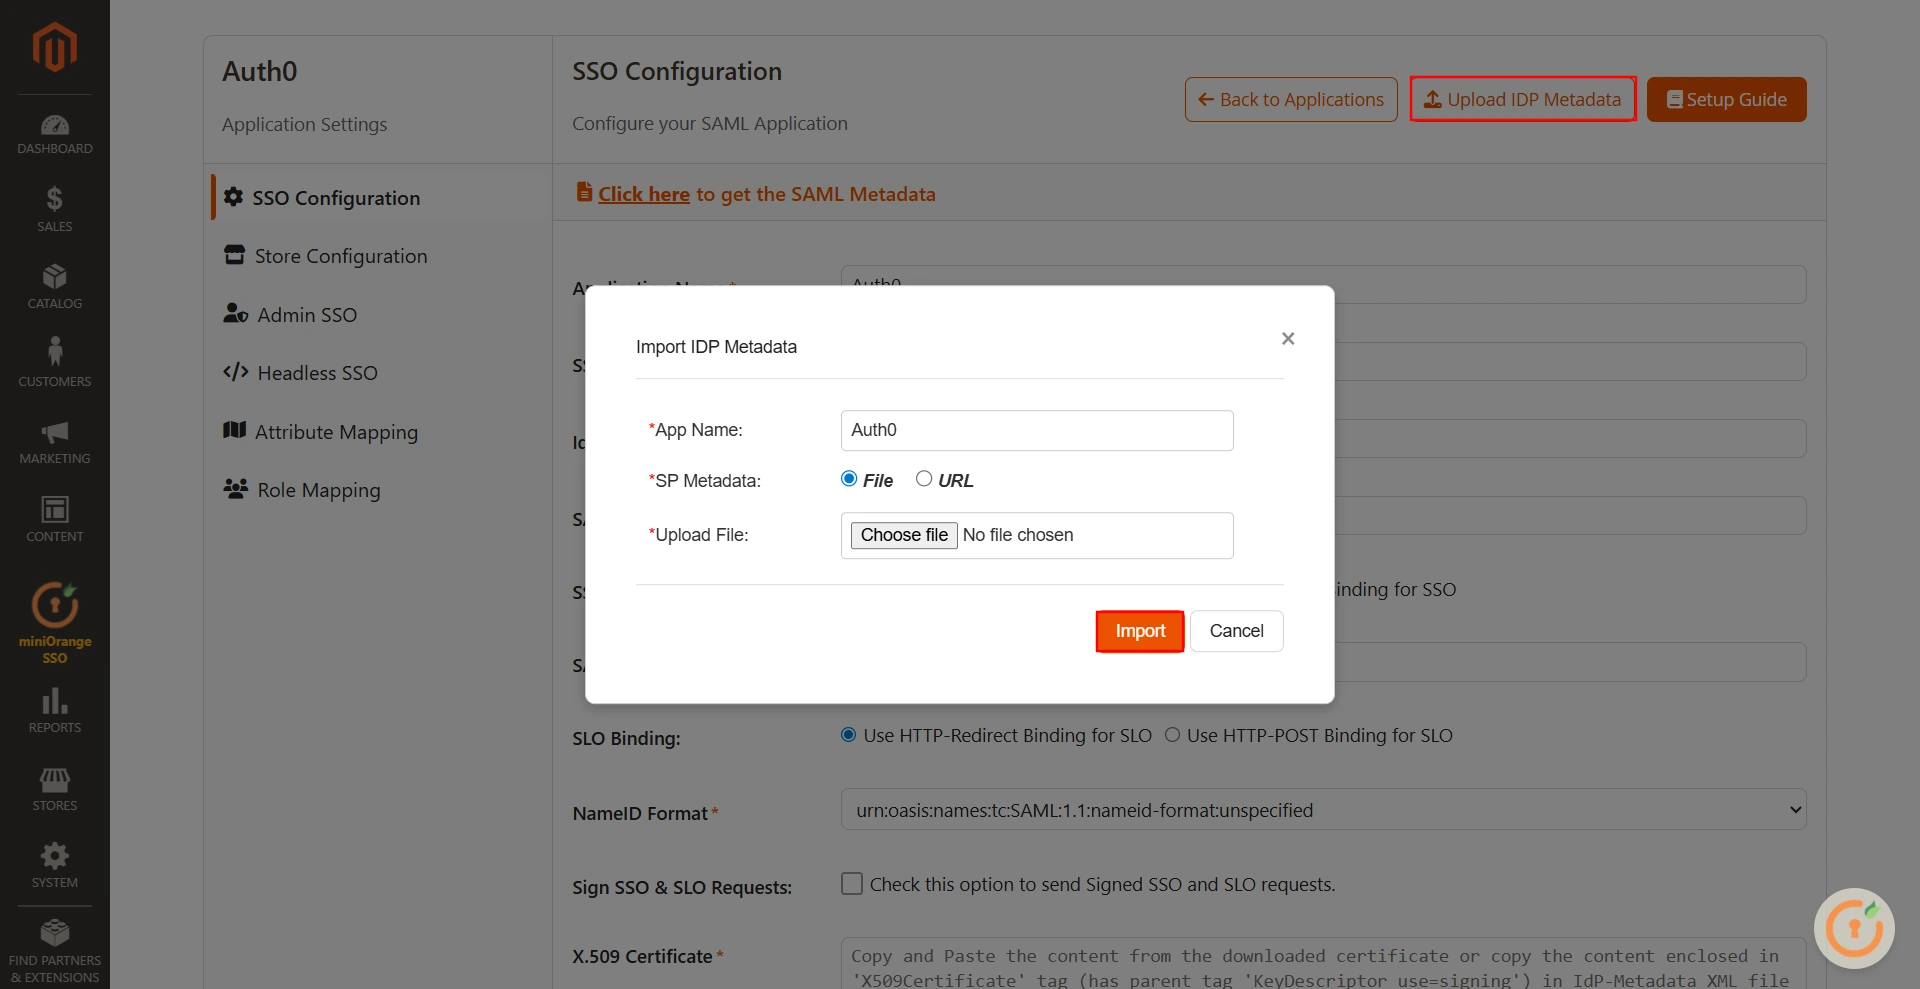1920x989 pixels.
Task: Switch to the Store Configuration tab
Action: tap(340, 256)
